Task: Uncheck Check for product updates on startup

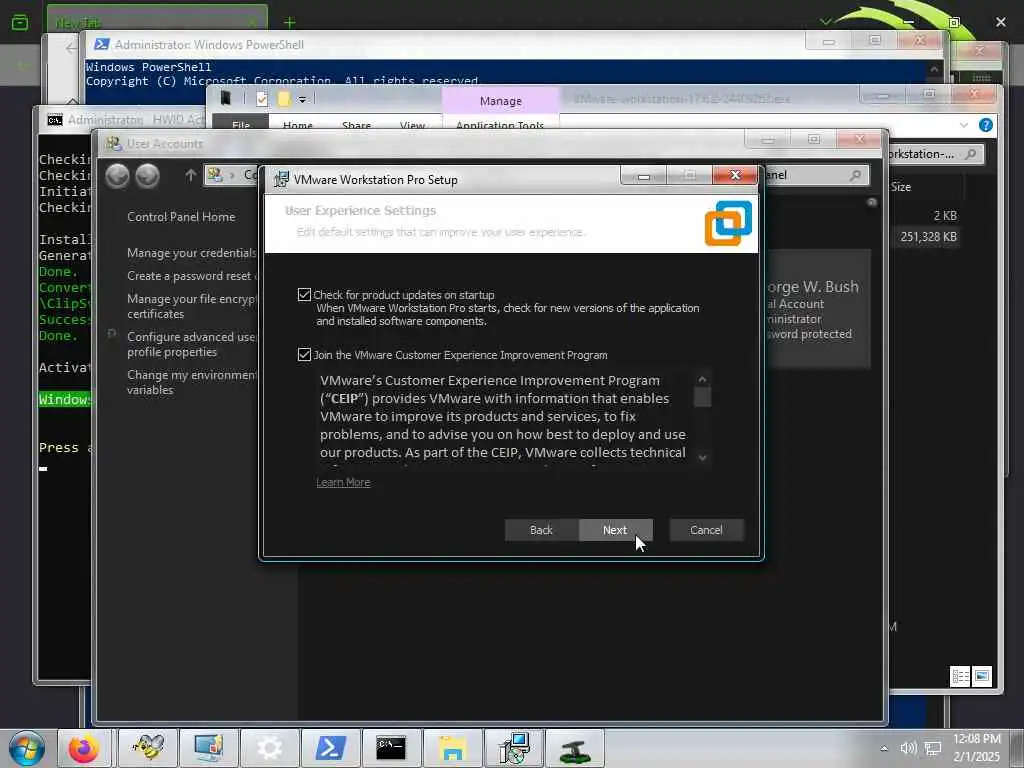Action: click(x=304, y=295)
